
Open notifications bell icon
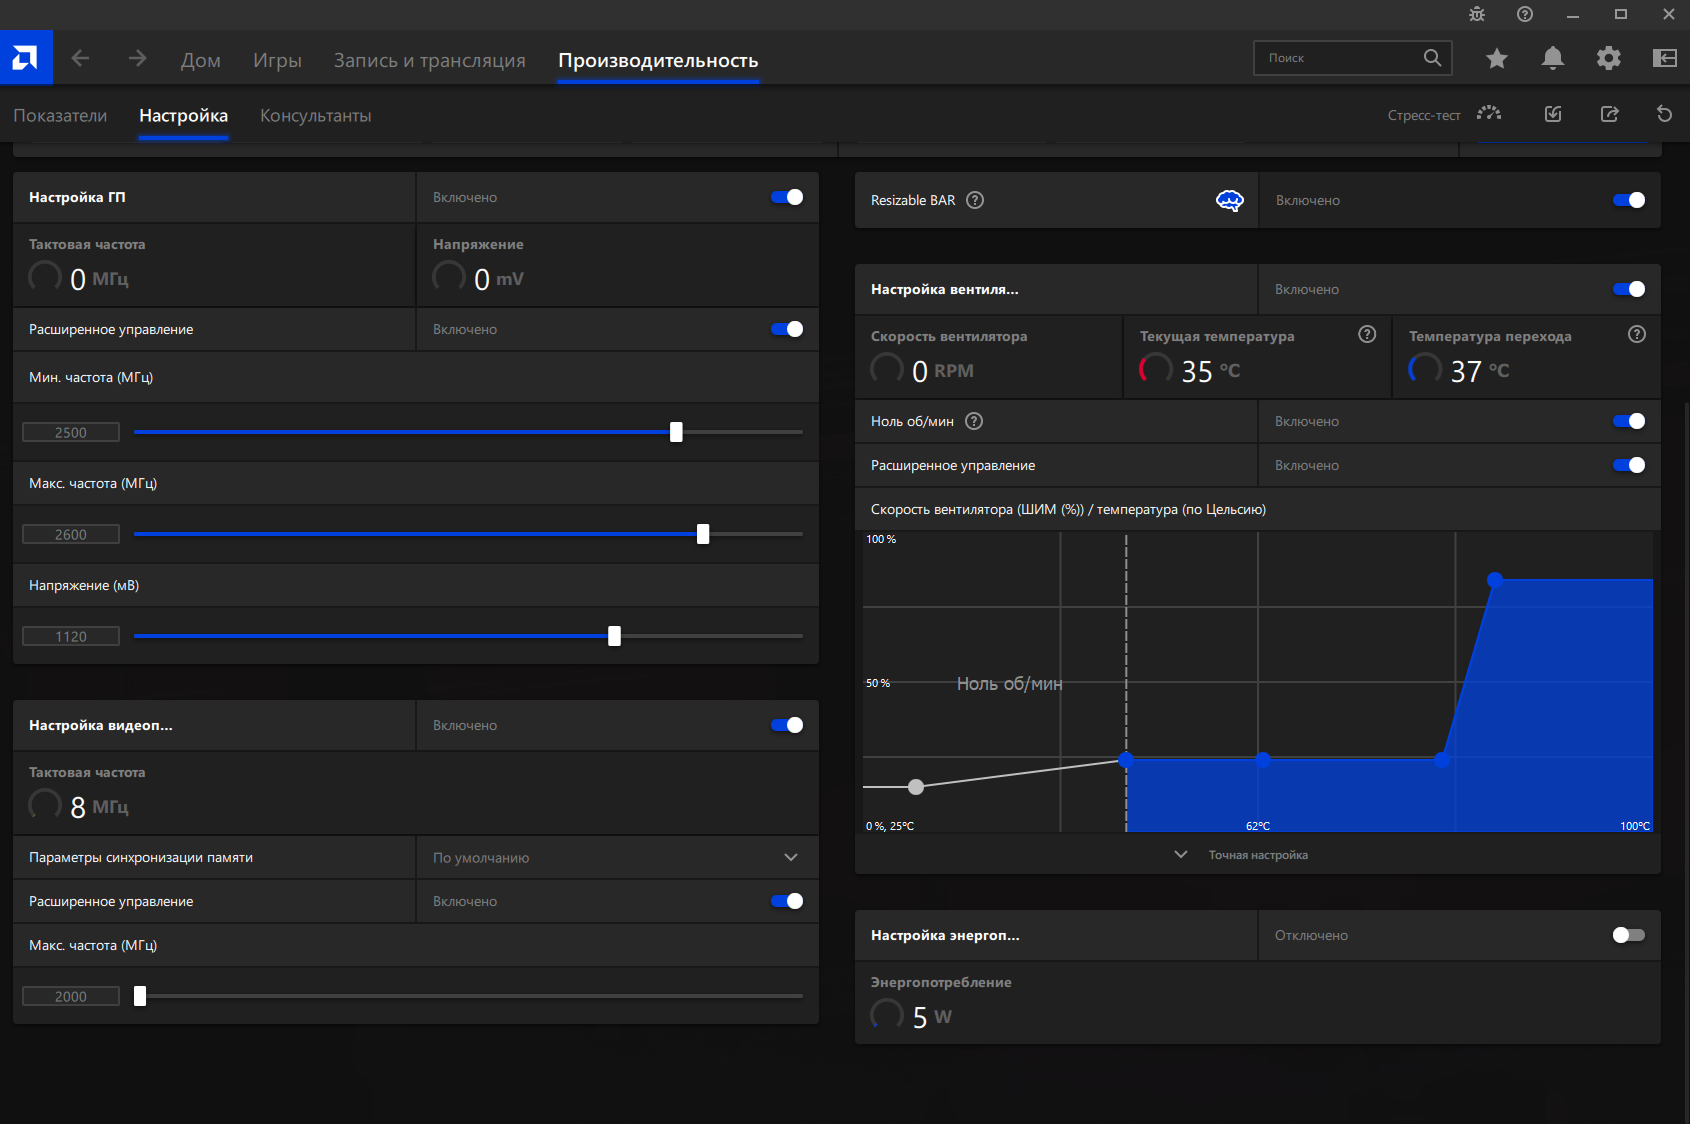1552,58
